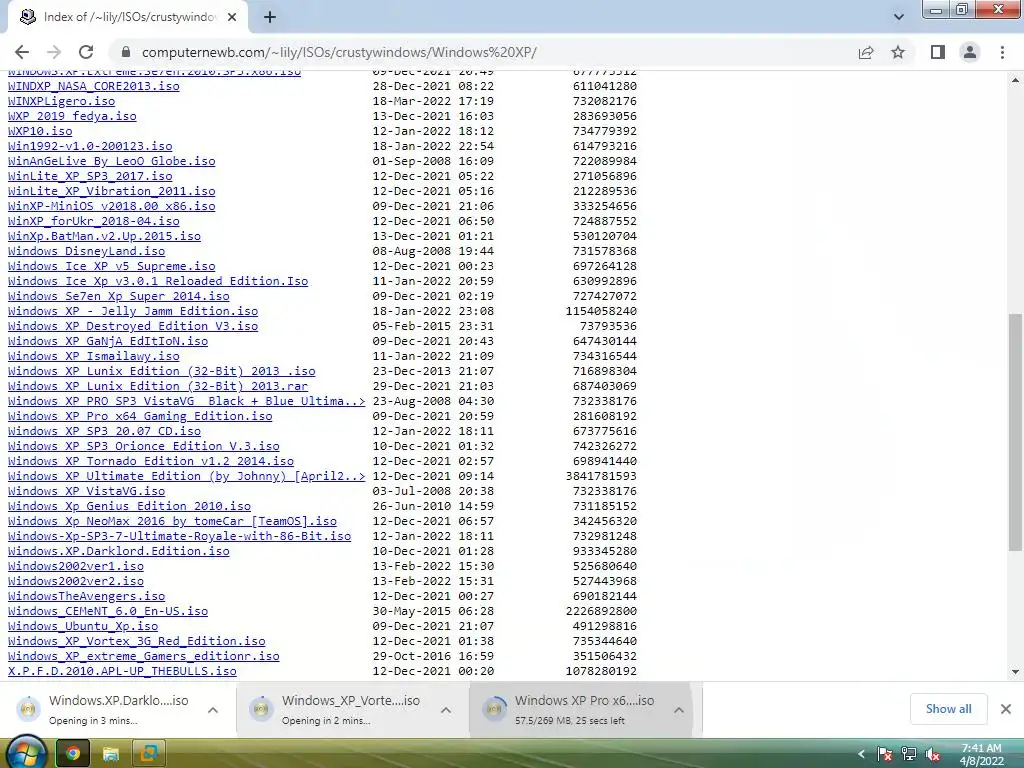Click the page scrollbar down arrow
This screenshot has width=1024, height=768.
coord(1015,671)
